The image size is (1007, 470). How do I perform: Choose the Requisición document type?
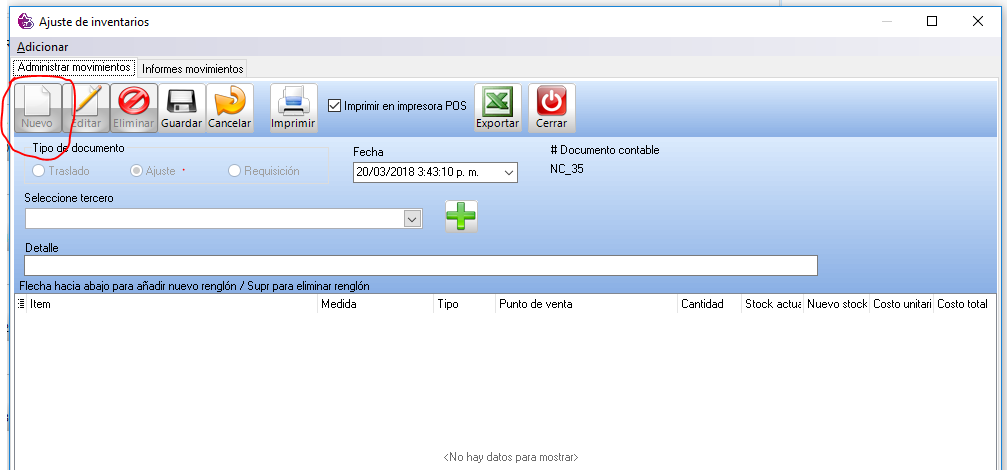coord(235,171)
